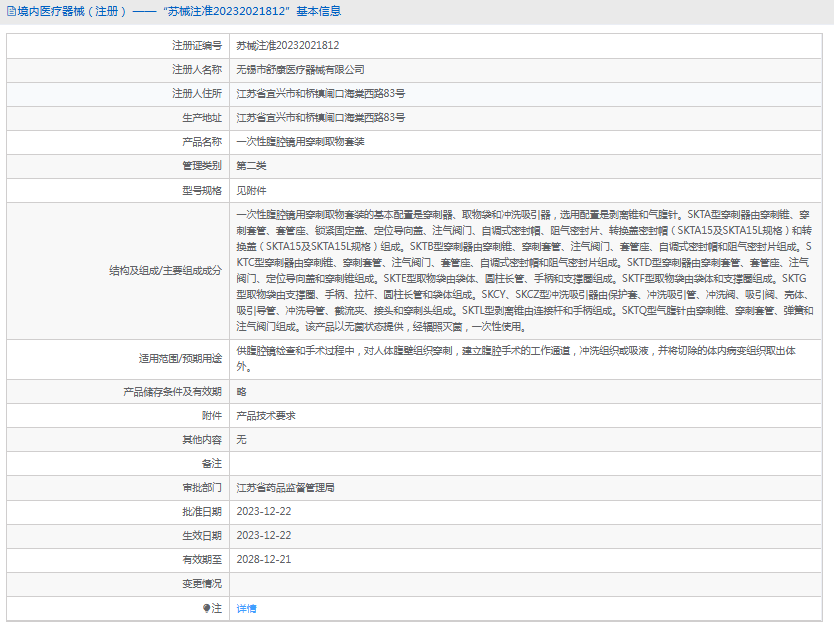Select the value '见附件' in the 型号规格 row
This screenshot has height=631, width=834.
pos(252,190)
